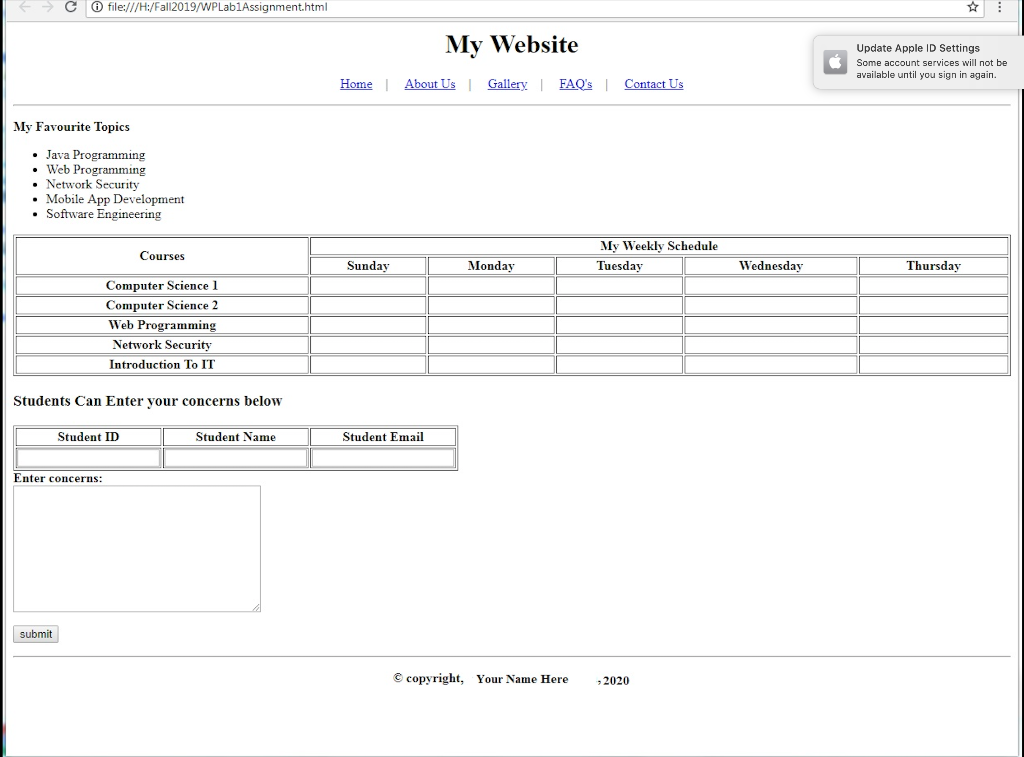Click the Introduction To IT row label

162,364
